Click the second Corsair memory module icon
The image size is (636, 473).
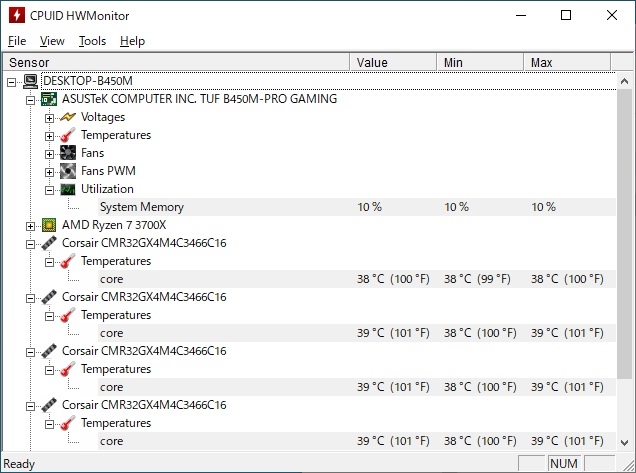tap(49, 297)
